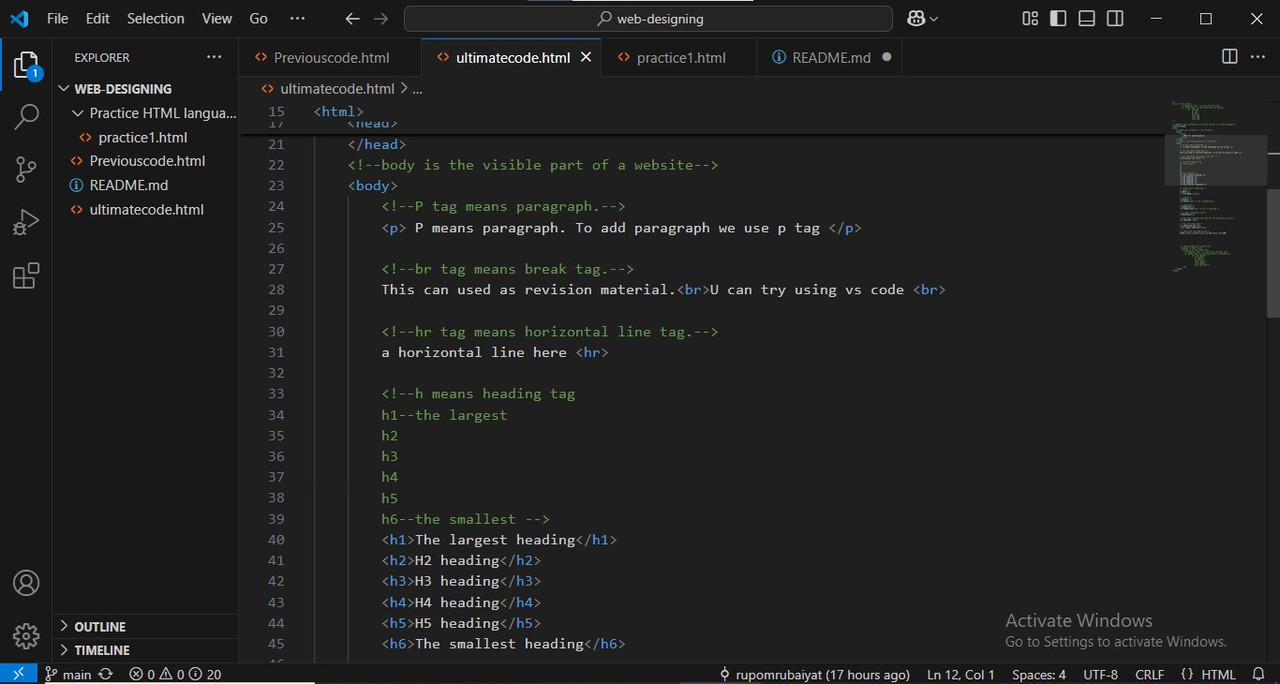Go forward with the right arrow
Viewport: 1280px width, 684px height.
pyautogui.click(x=380, y=18)
